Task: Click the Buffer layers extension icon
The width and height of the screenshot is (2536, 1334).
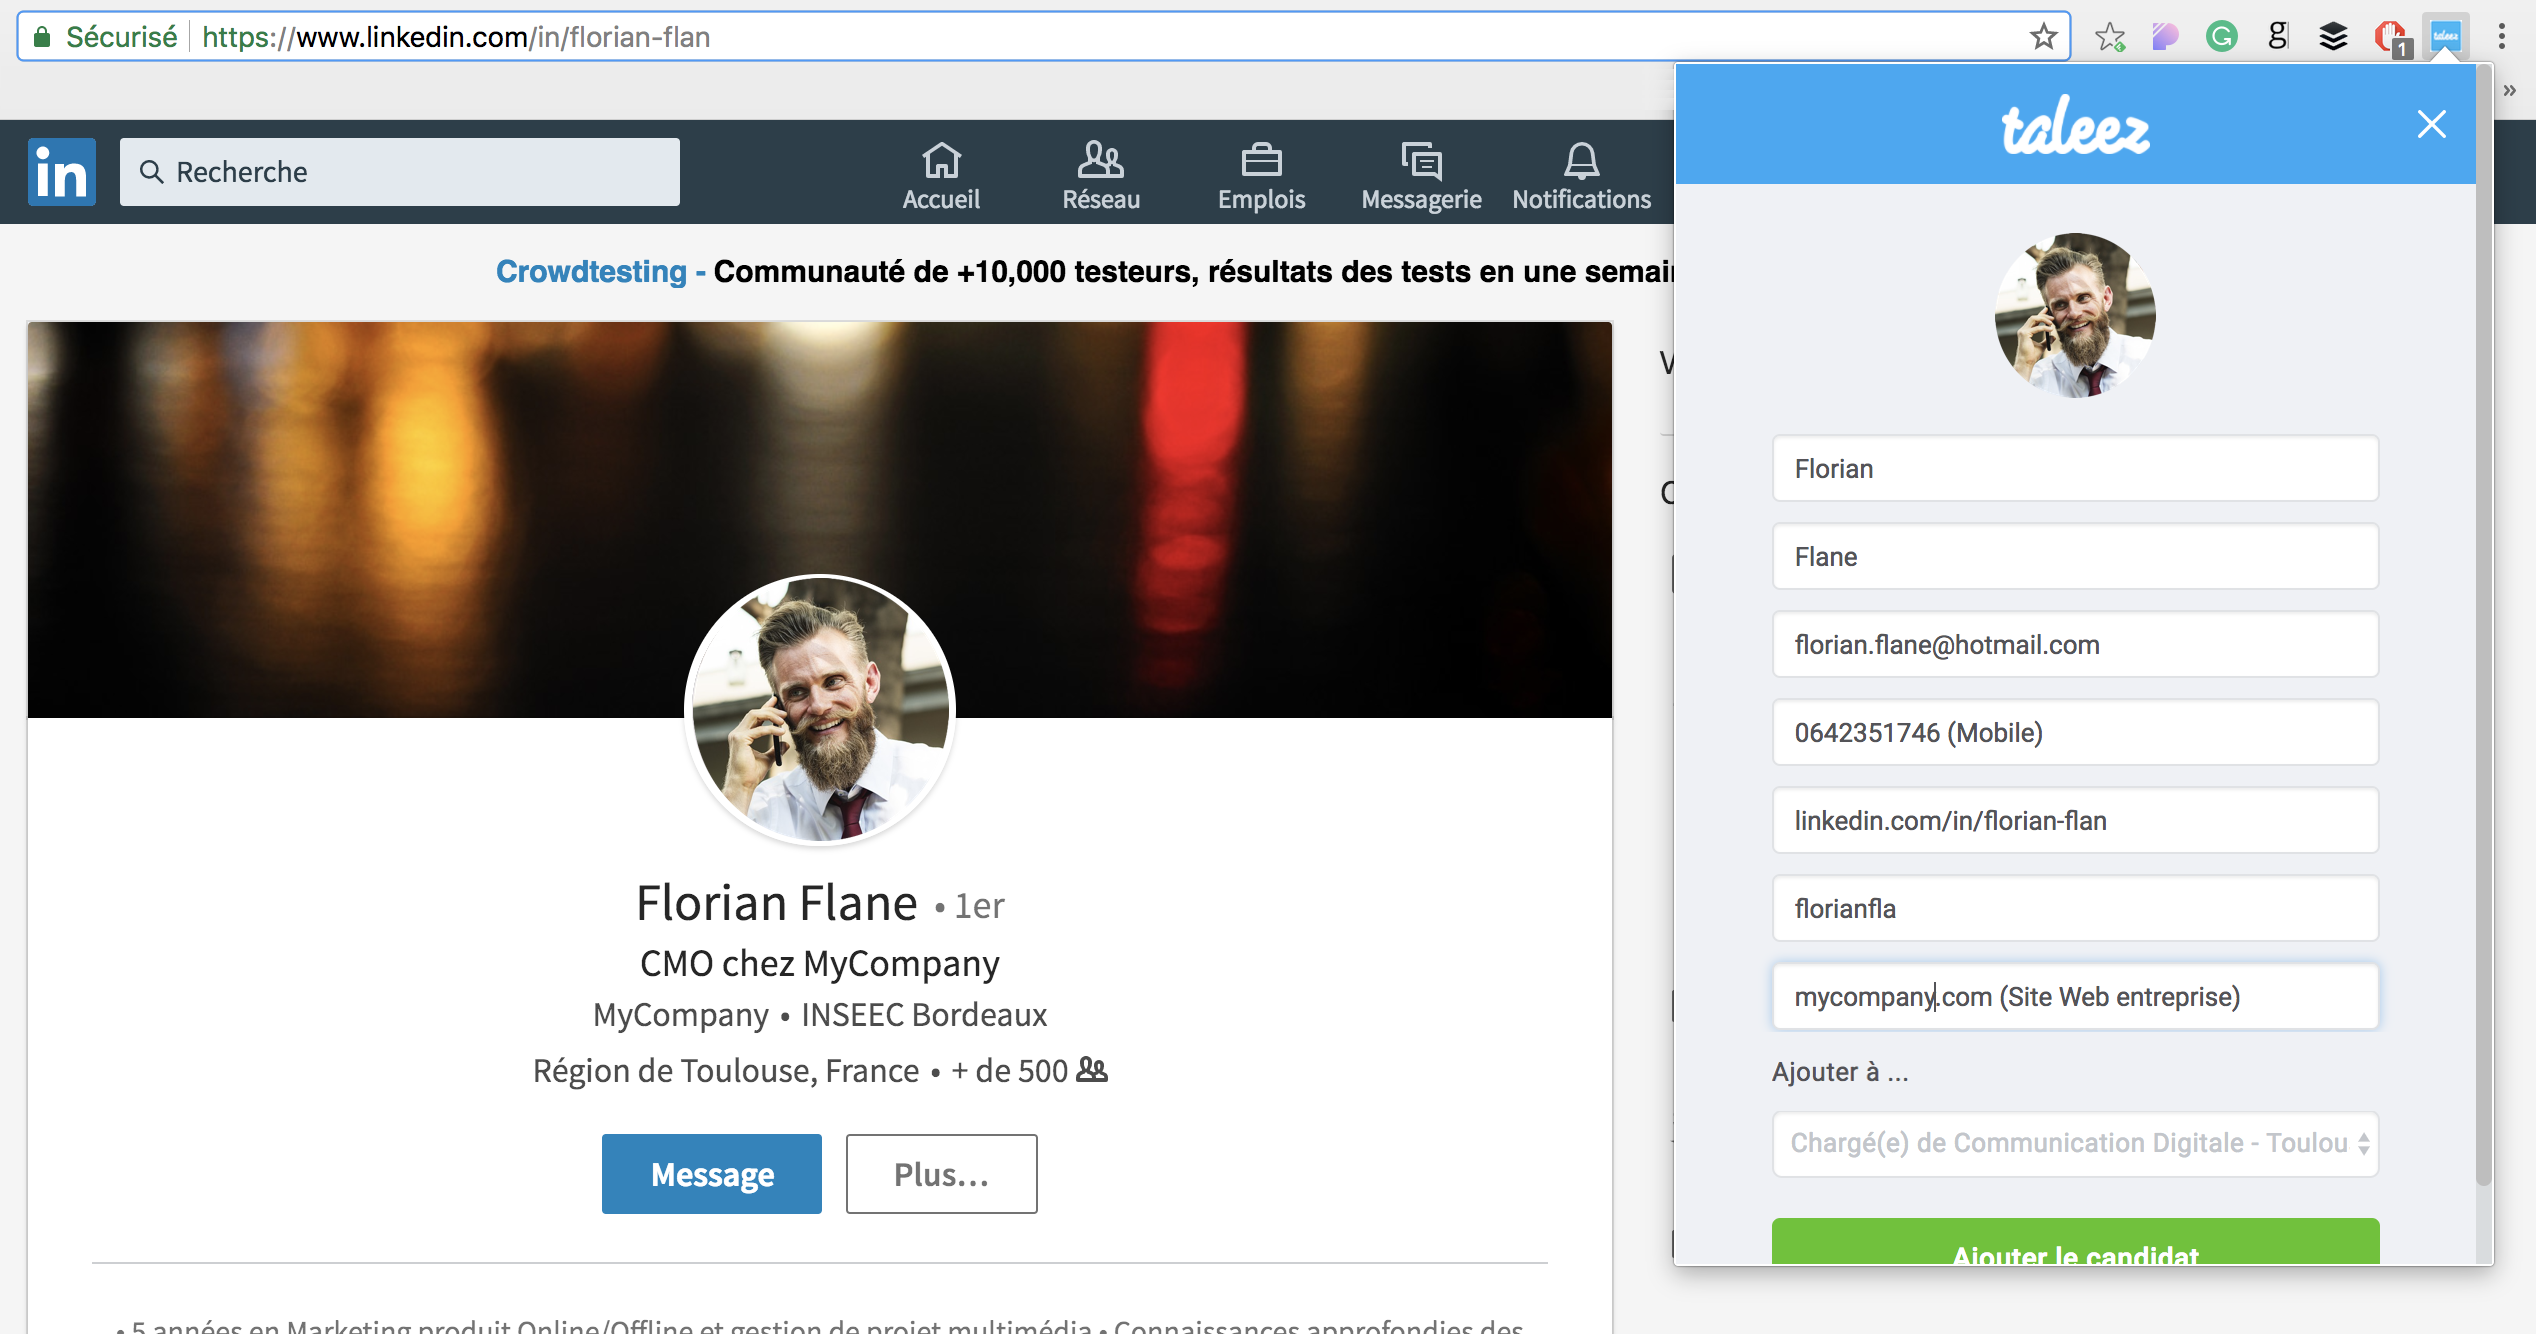Action: coord(2333,37)
